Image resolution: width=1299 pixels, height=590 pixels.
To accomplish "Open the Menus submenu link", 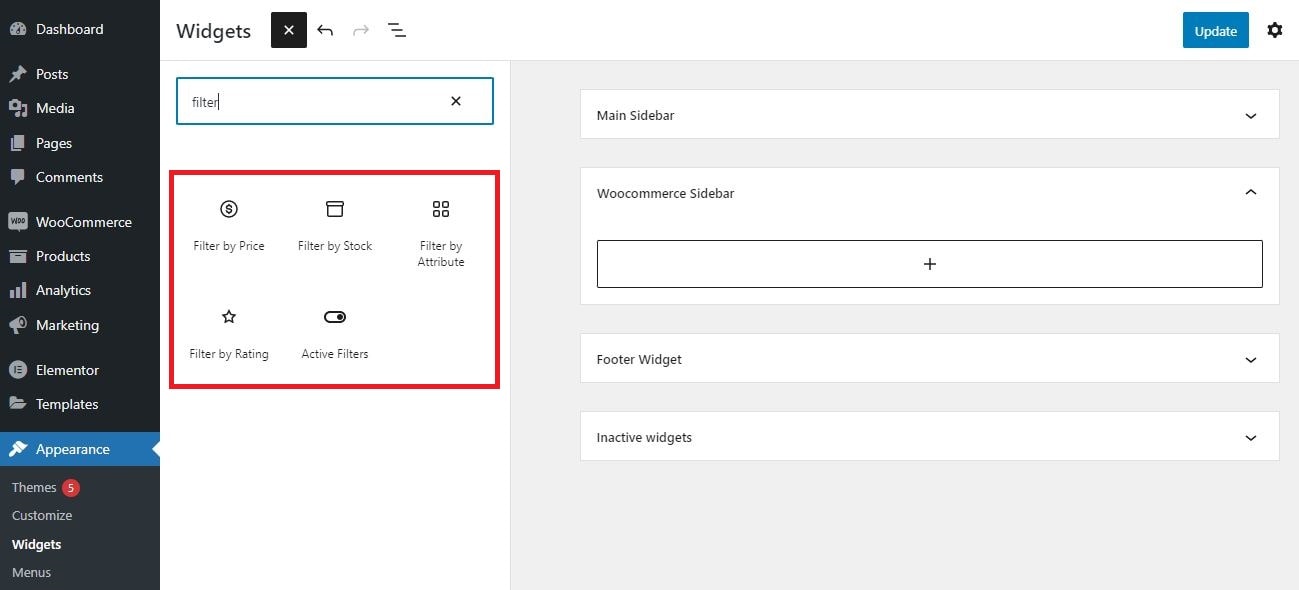I will 31,572.
